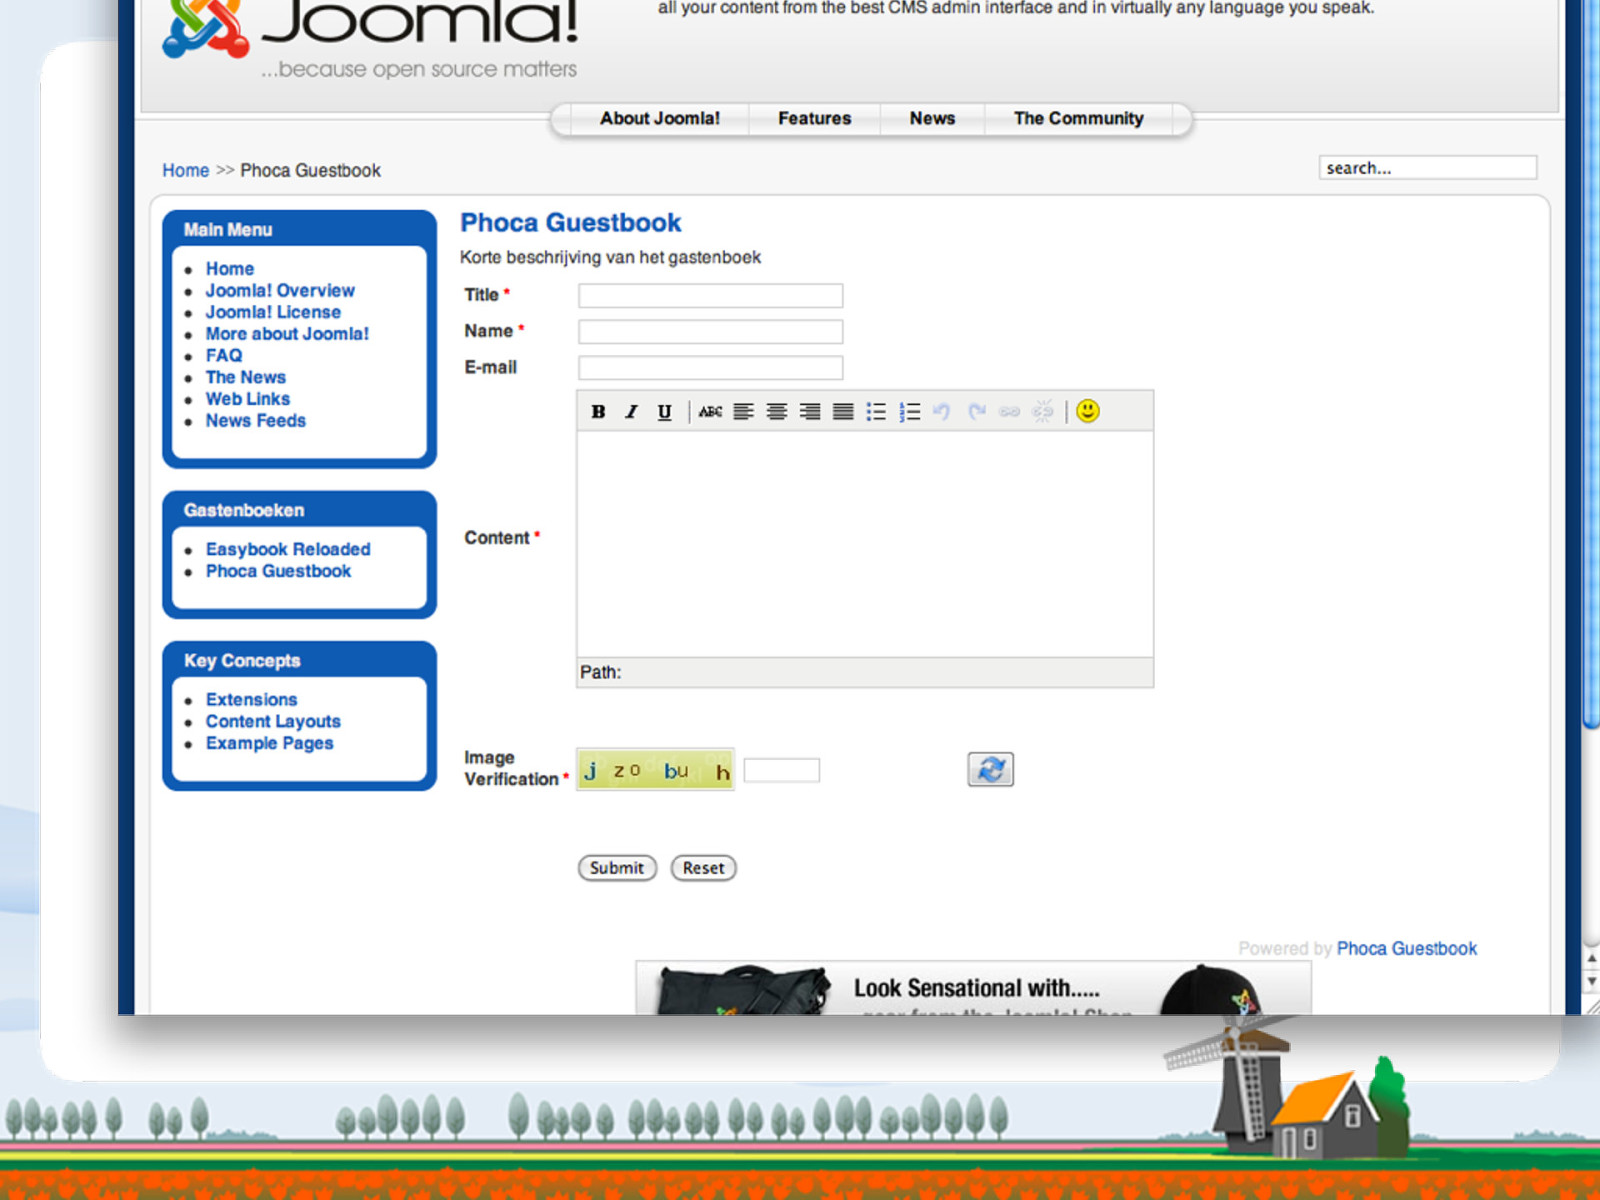
Task: Toggle italic formatting in editor
Action: point(631,411)
